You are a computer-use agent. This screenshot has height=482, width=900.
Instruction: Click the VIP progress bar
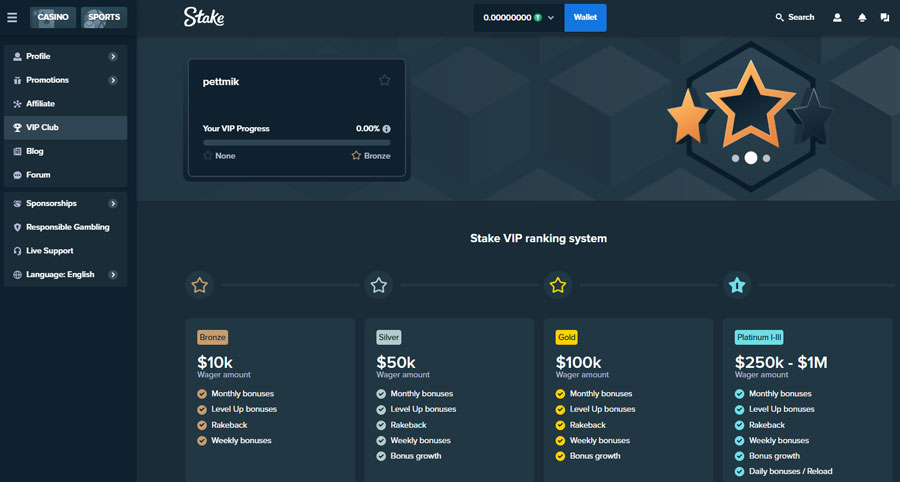coord(296,143)
